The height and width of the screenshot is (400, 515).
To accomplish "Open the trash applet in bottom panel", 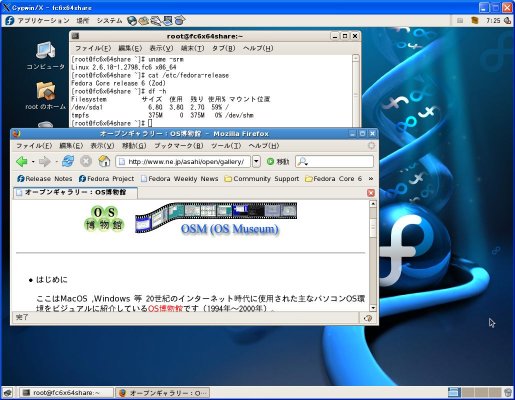I will click(x=508, y=392).
